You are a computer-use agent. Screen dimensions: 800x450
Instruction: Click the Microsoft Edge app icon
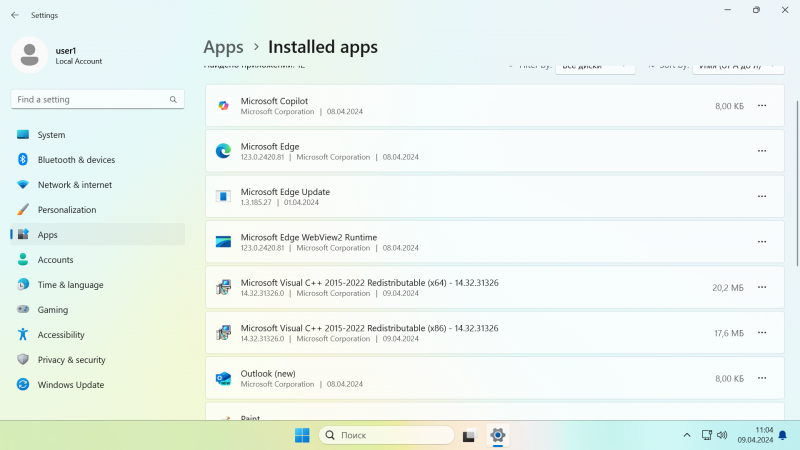223,151
